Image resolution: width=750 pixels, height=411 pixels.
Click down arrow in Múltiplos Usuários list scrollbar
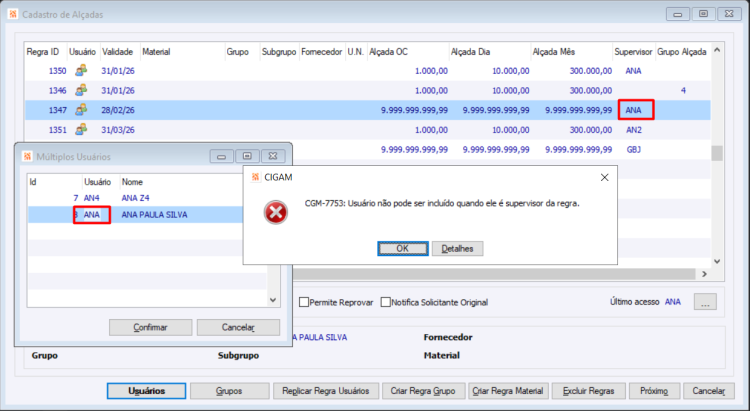click(273, 300)
